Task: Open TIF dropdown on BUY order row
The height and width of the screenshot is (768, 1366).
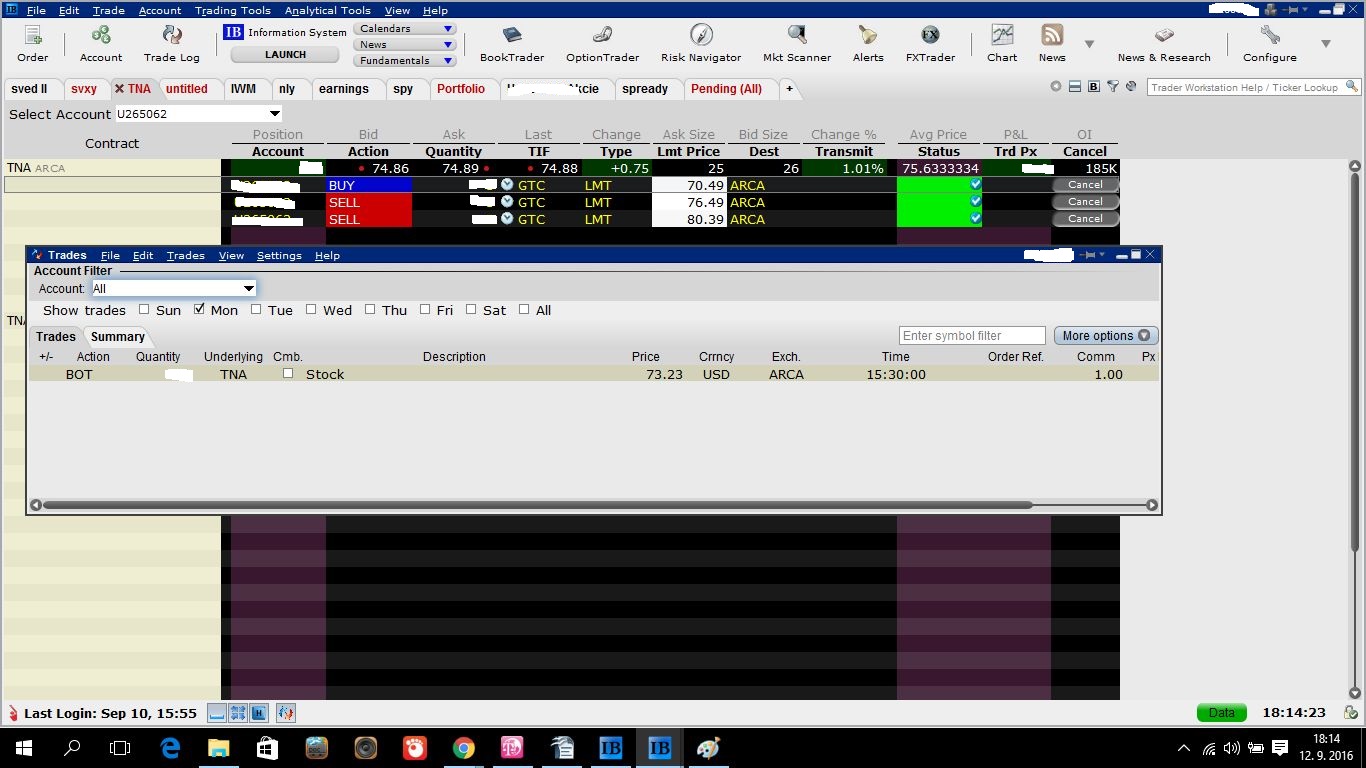Action: pos(507,185)
